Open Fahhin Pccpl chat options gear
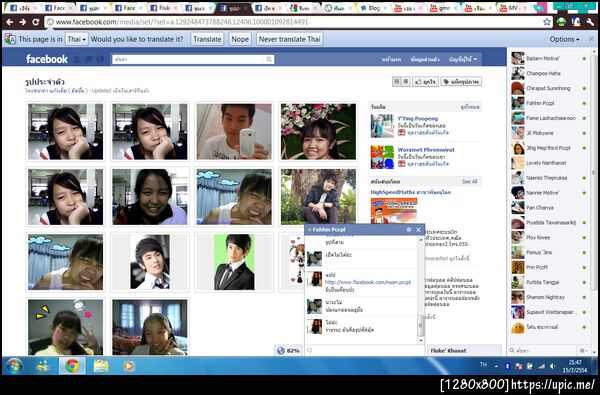600x395 pixels. (x=409, y=230)
